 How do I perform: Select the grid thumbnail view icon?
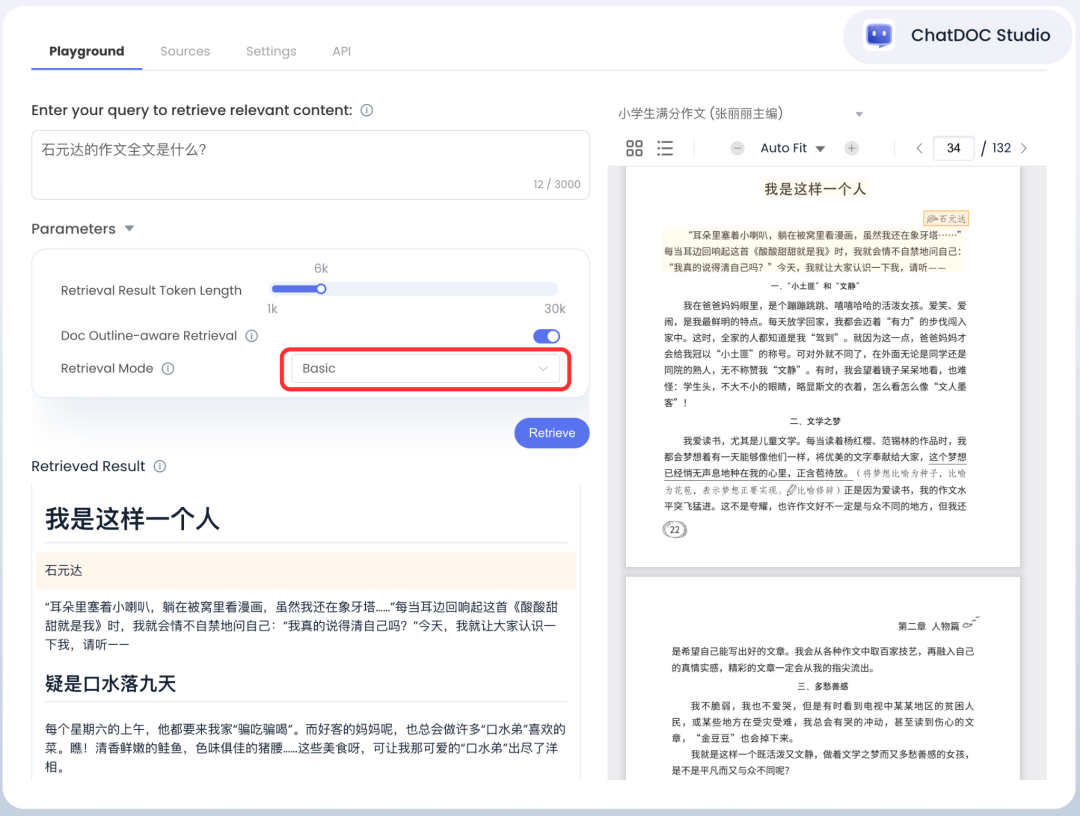point(634,147)
